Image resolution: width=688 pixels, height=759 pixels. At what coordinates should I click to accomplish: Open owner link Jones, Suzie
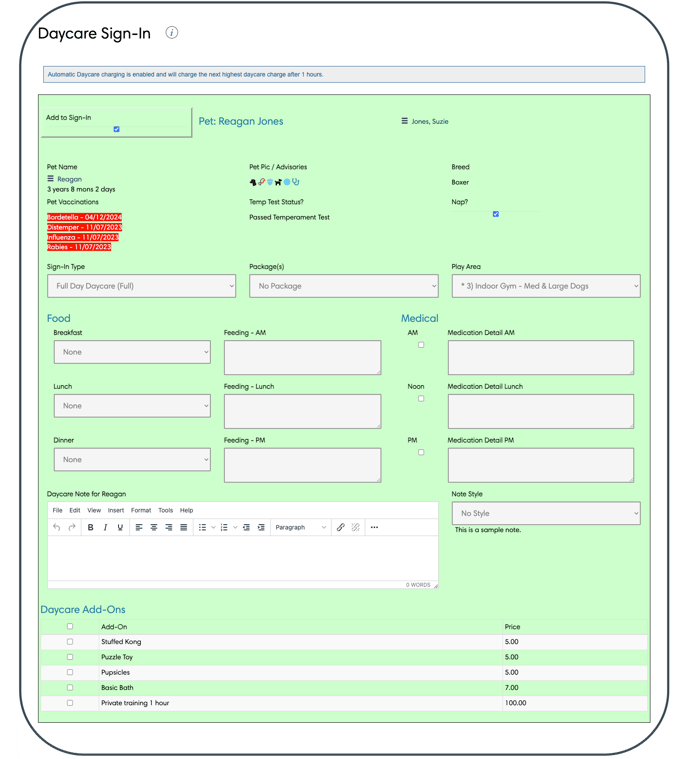[x=430, y=121]
